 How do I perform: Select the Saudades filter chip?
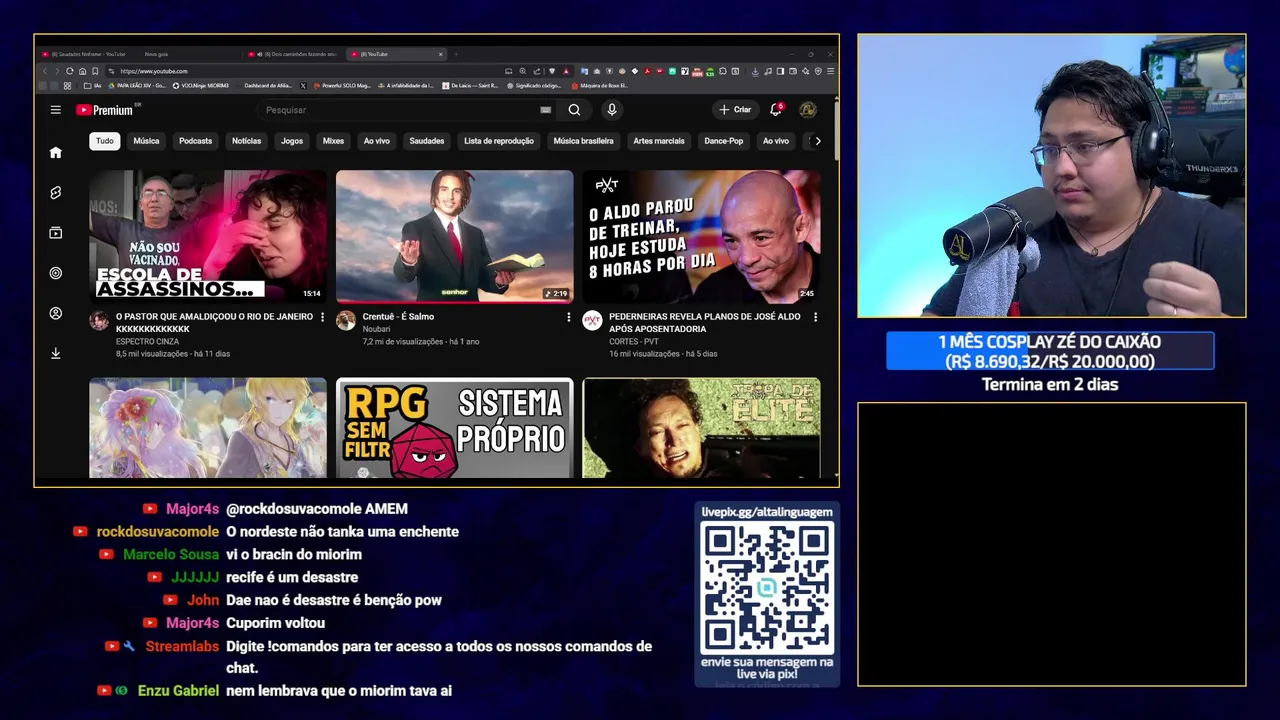coord(426,141)
